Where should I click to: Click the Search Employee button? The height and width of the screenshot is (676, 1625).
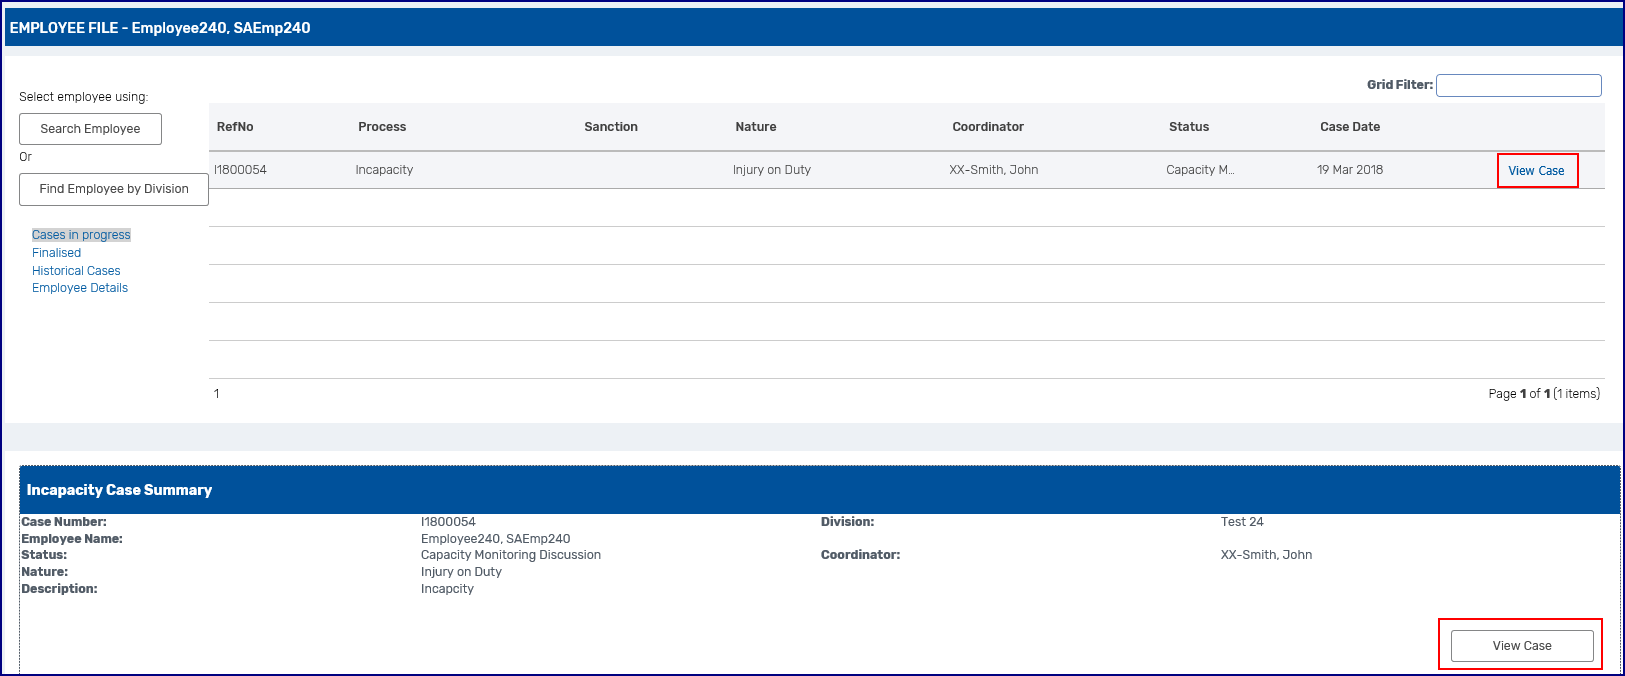(90, 129)
